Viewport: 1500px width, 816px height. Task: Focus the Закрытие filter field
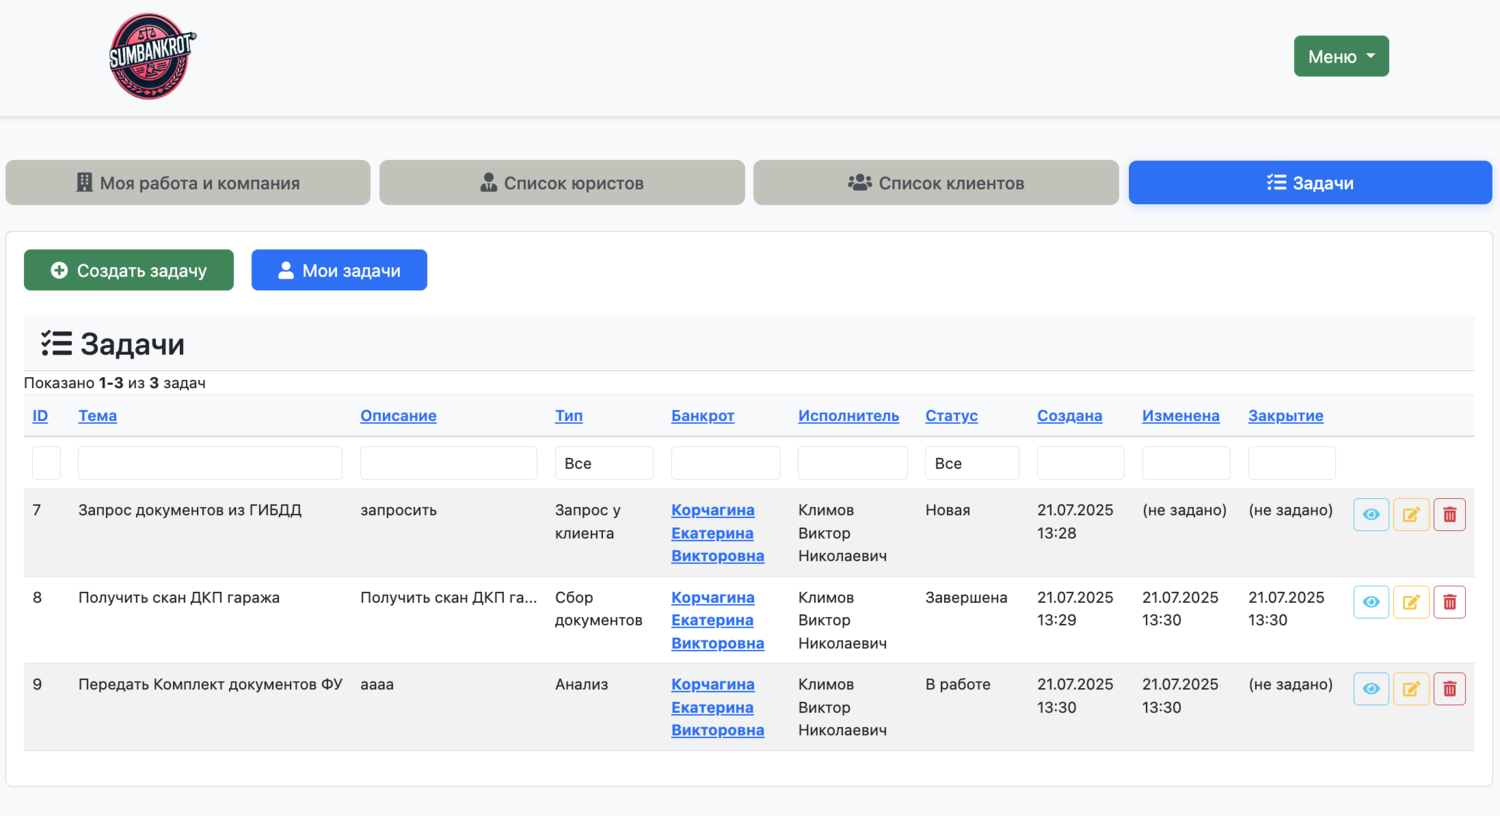tap(1292, 463)
